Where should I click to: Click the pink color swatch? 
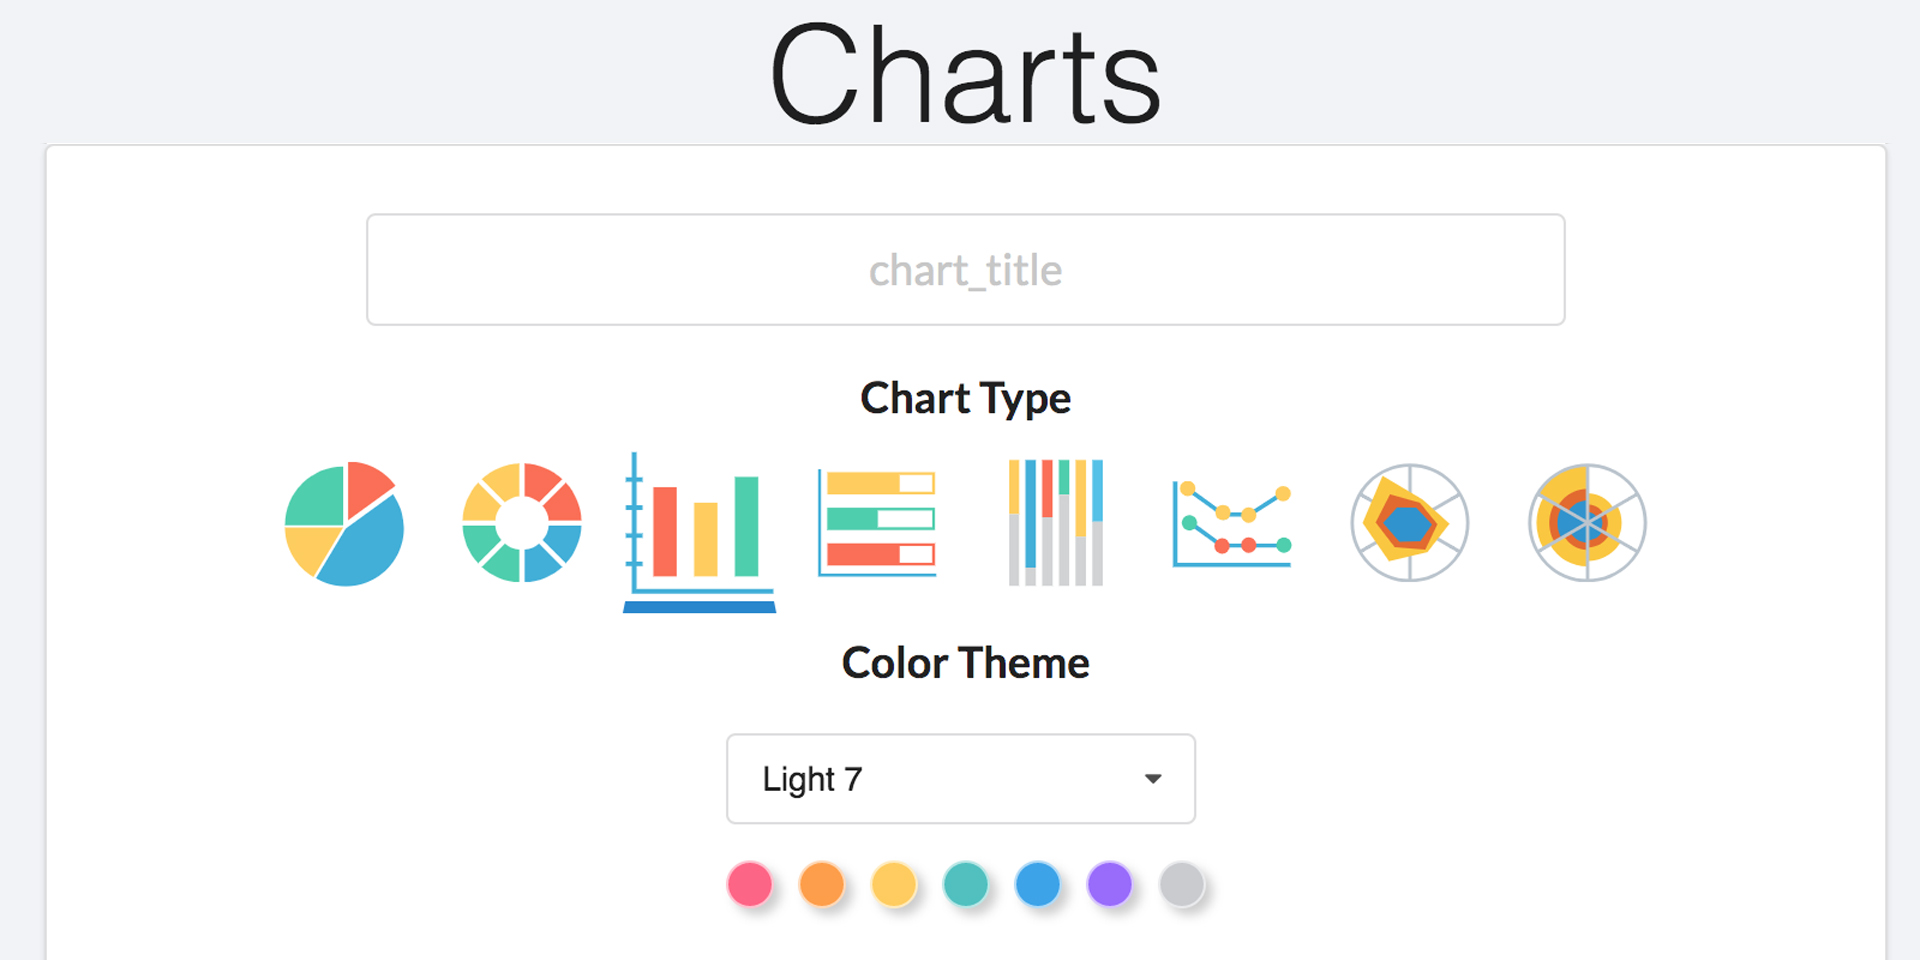pyautogui.click(x=750, y=884)
